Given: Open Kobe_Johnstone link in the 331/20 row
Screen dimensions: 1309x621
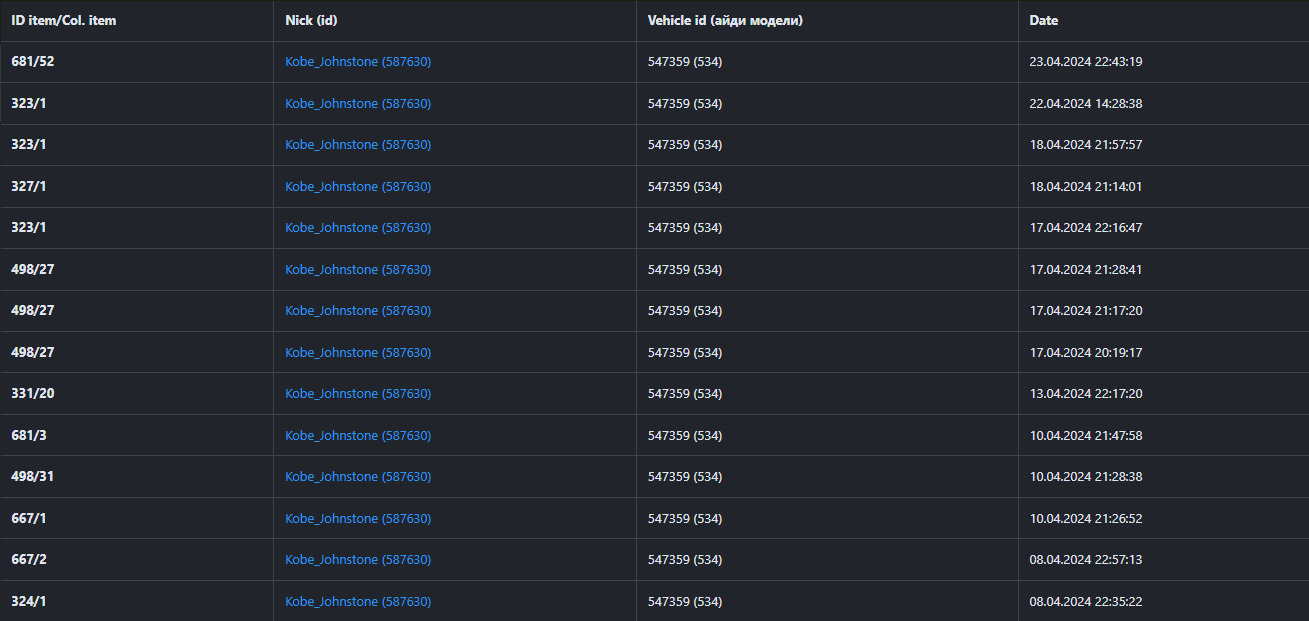Looking at the screenshot, I should click(358, 394).
